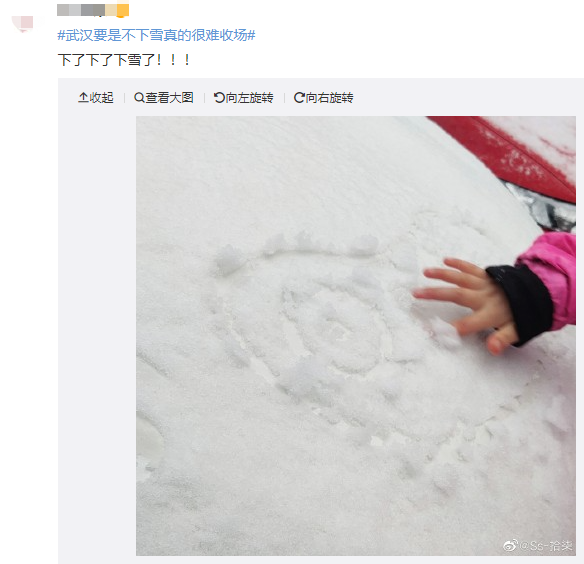Open the poster's avatar picture

(23, 24)
